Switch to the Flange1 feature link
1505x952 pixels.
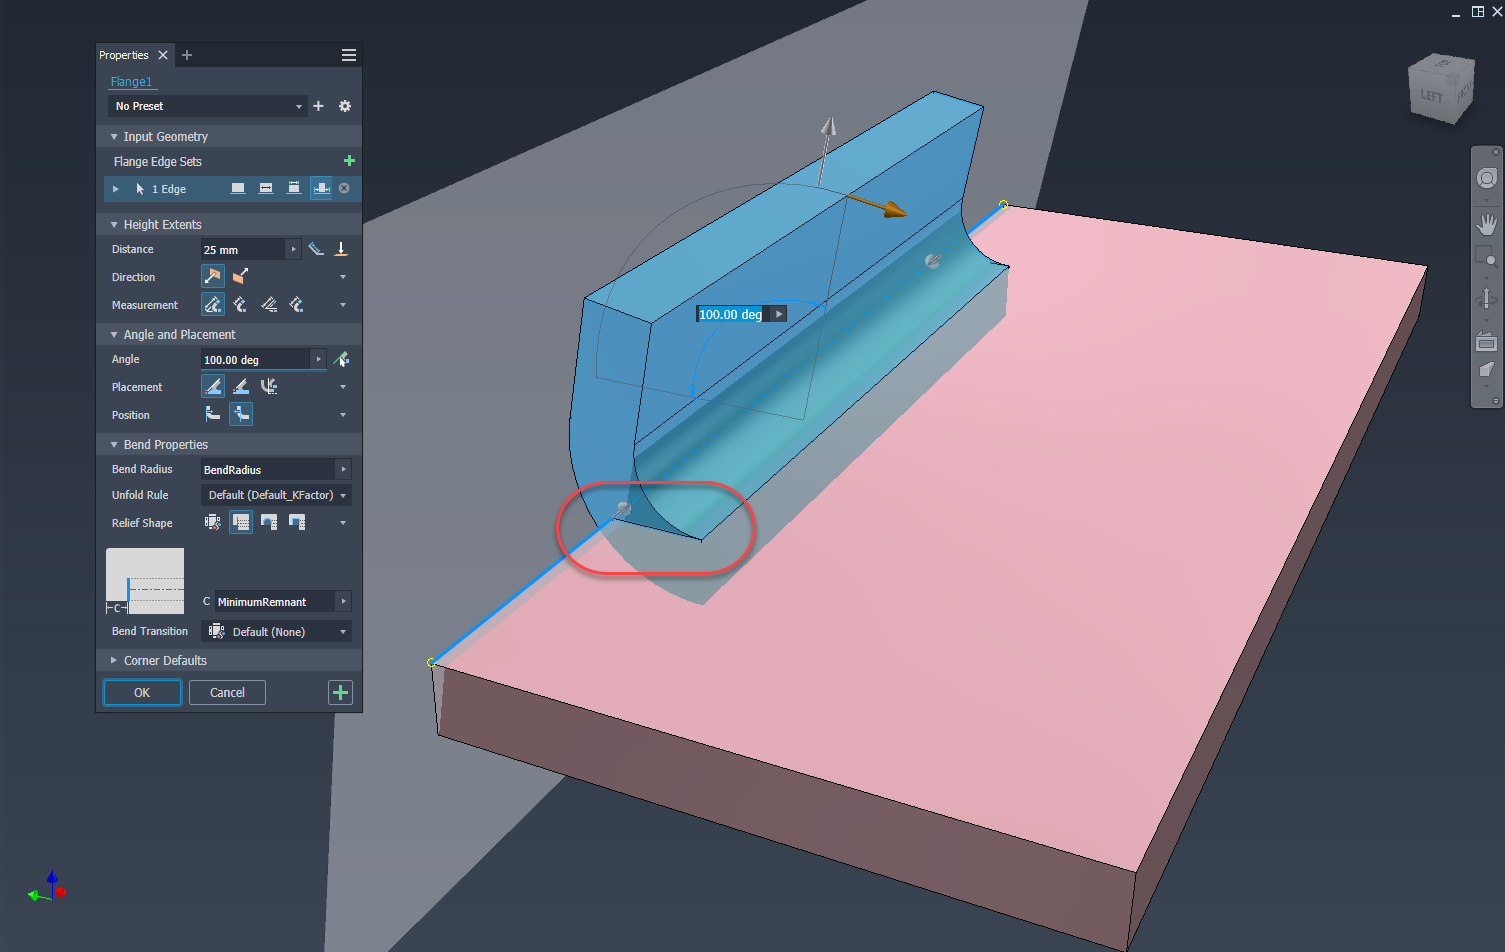point(132,81)
